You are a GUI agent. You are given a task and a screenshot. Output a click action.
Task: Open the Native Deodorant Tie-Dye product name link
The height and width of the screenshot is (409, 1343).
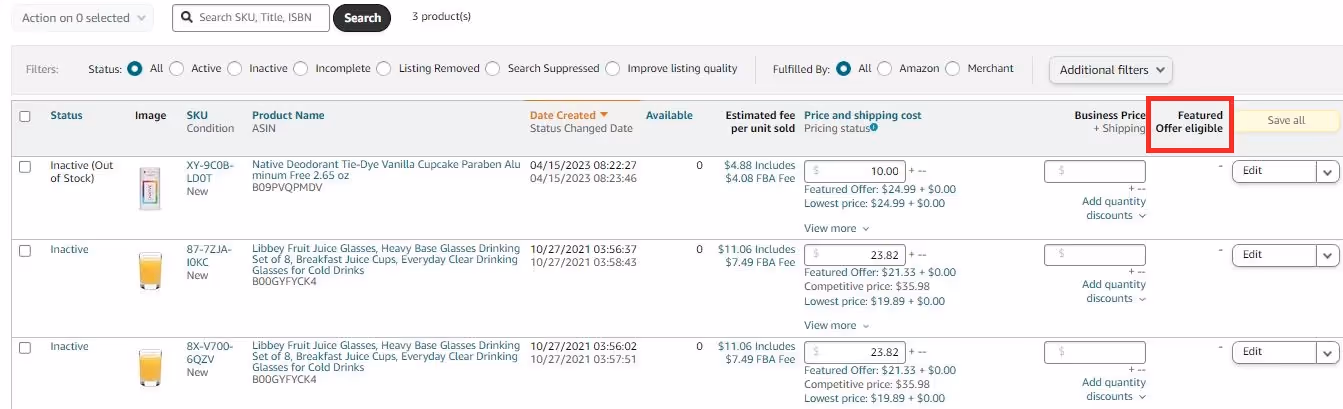point(385,171)
